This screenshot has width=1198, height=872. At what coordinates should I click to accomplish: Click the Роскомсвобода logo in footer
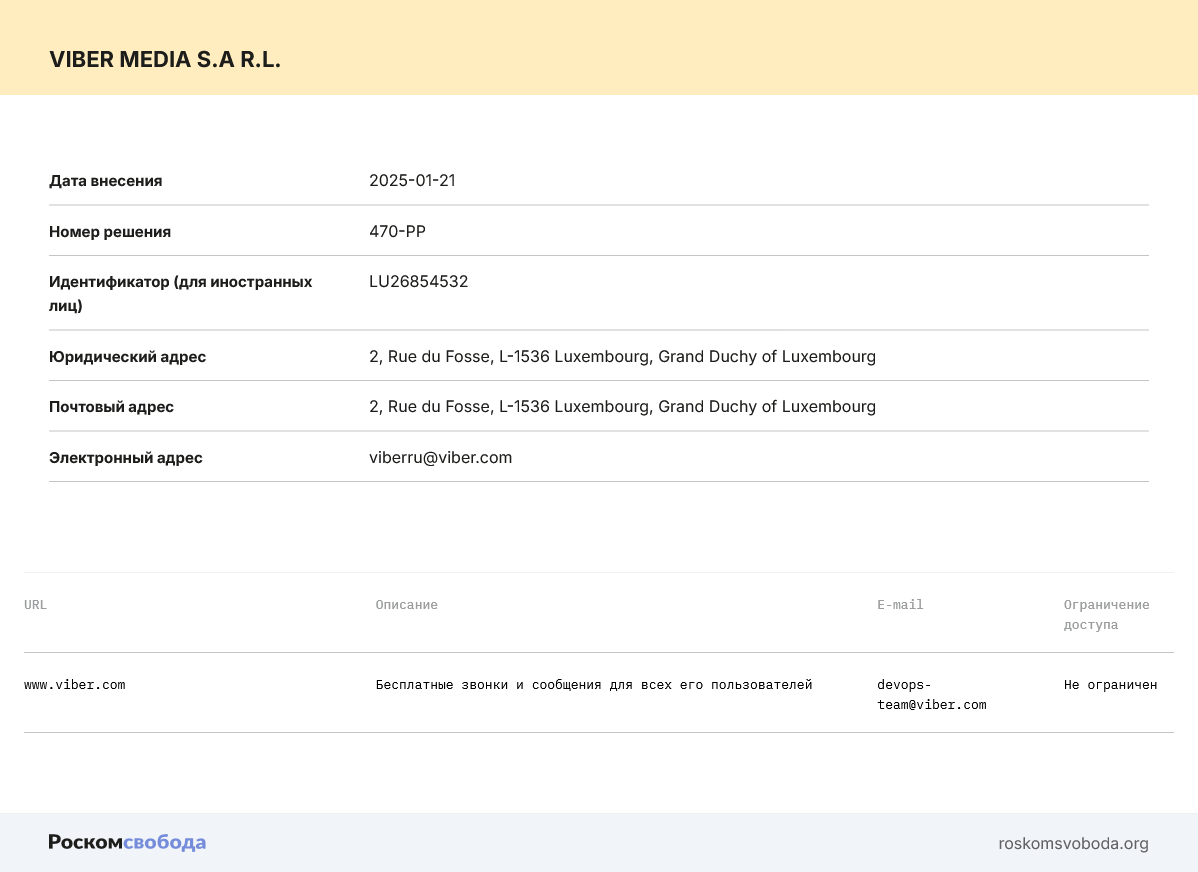coord(128,842)
